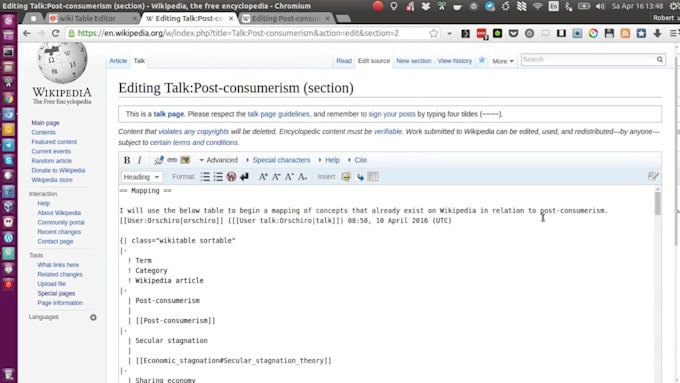
Task: Switch editor via pencil icon at toolbar right
Action: 653,176
